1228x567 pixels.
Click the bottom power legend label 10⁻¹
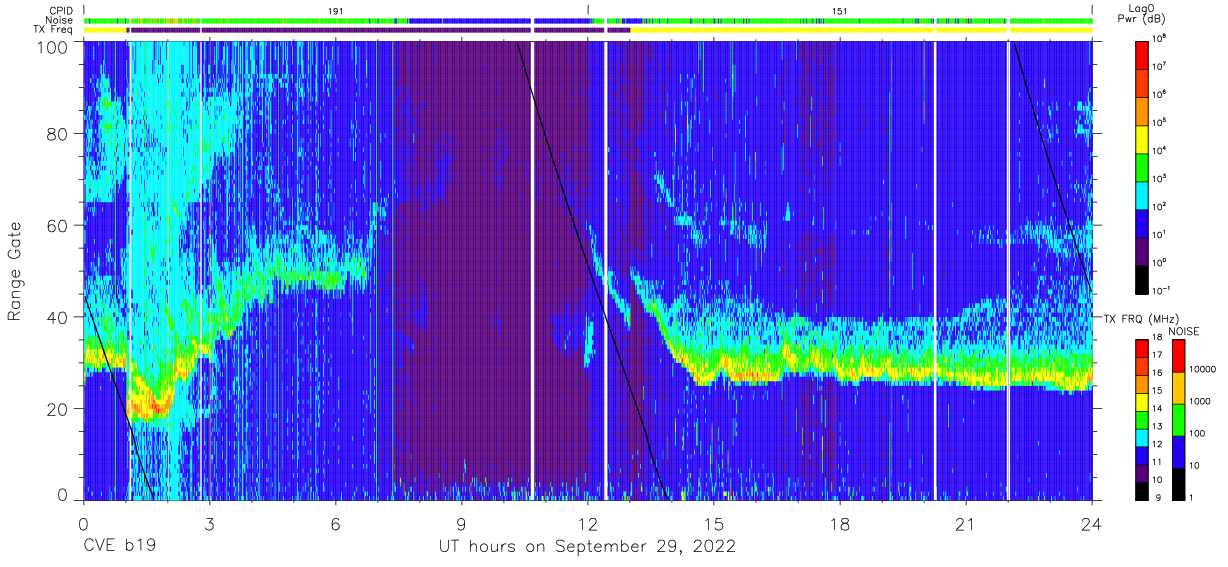[1162, 290]
